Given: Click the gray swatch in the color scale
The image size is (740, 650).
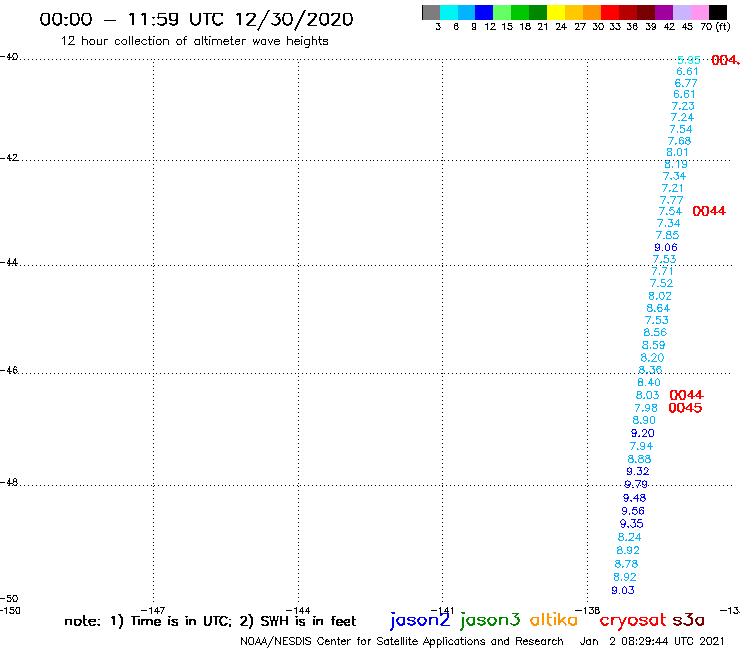Looking at the screenshot, I should pos(431,12).
